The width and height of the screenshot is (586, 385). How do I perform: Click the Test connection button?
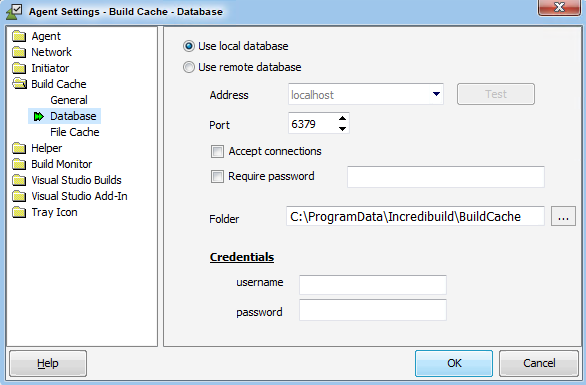pyautogui.click(x=496, y=94)
